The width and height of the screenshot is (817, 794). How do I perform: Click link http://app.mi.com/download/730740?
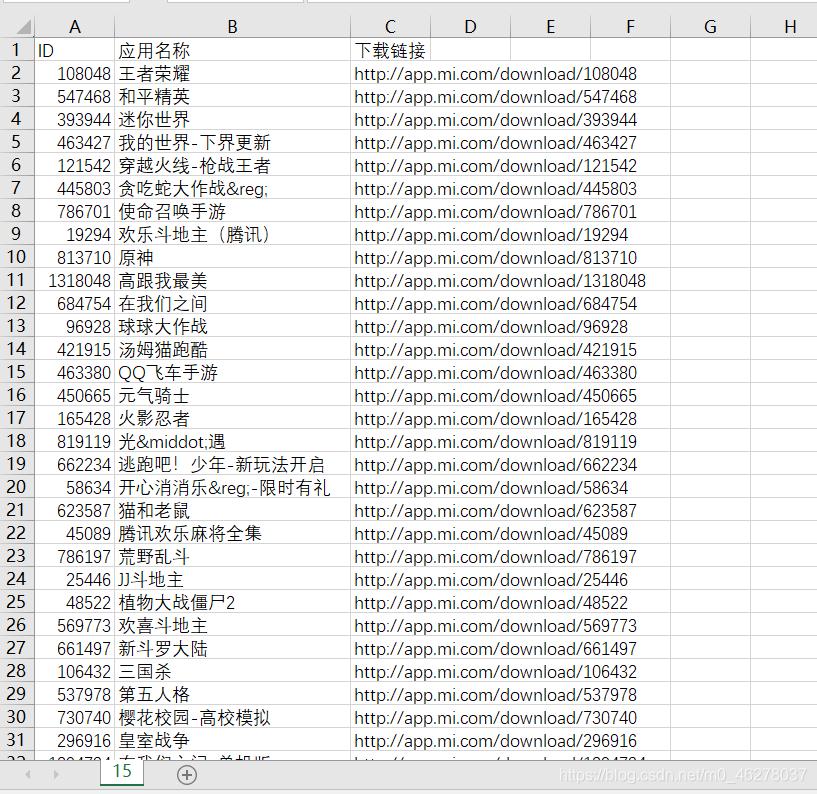[x=496, y=718]
